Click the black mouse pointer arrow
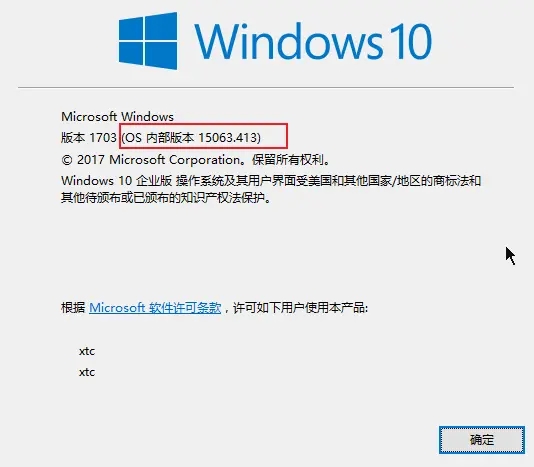Image resolution: width=534 pixels, height=467 pixels. [x=510, y=256]
